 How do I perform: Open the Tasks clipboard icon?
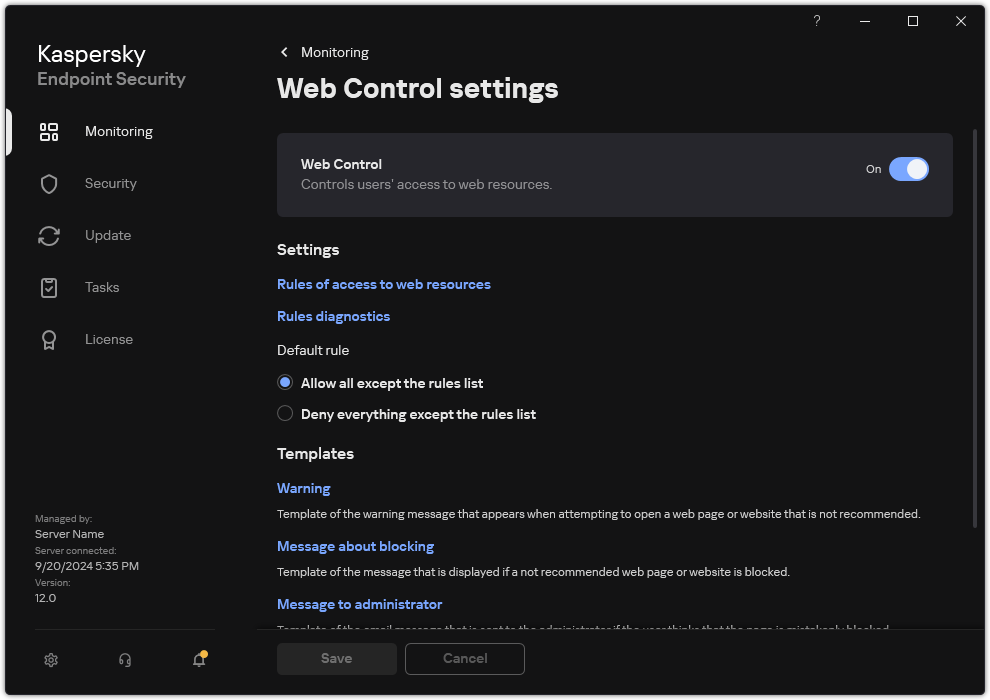tap(48, 287)
